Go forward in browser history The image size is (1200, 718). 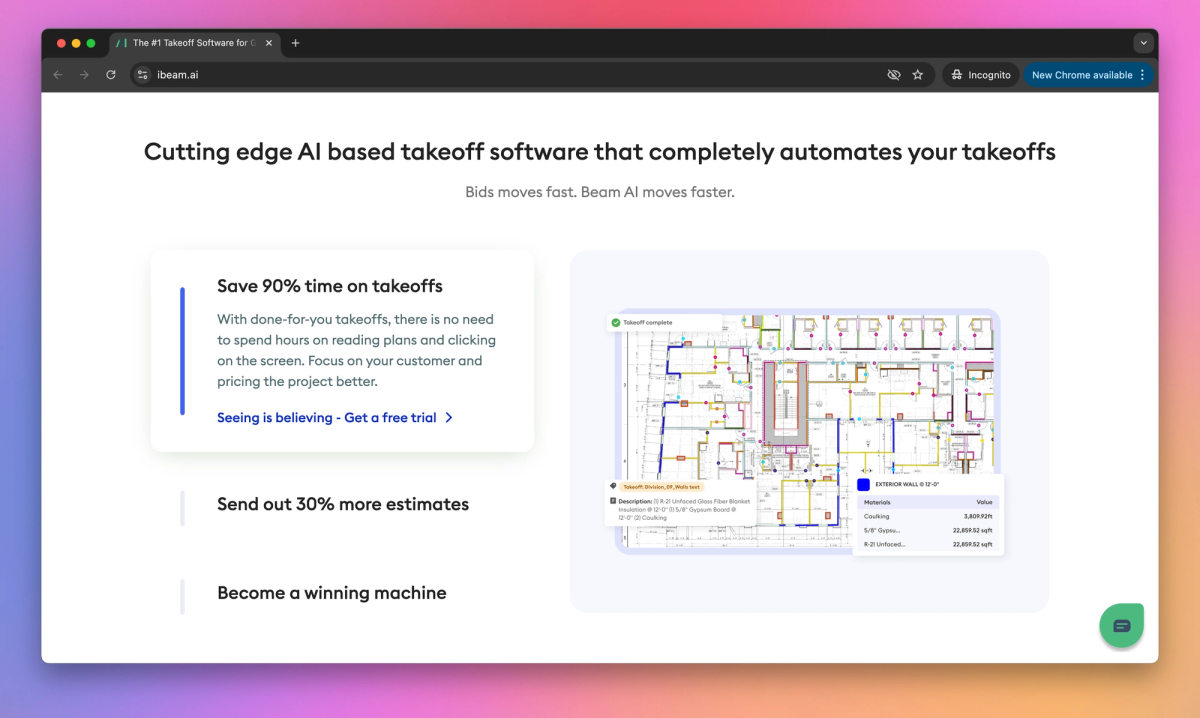pos(84,75)
